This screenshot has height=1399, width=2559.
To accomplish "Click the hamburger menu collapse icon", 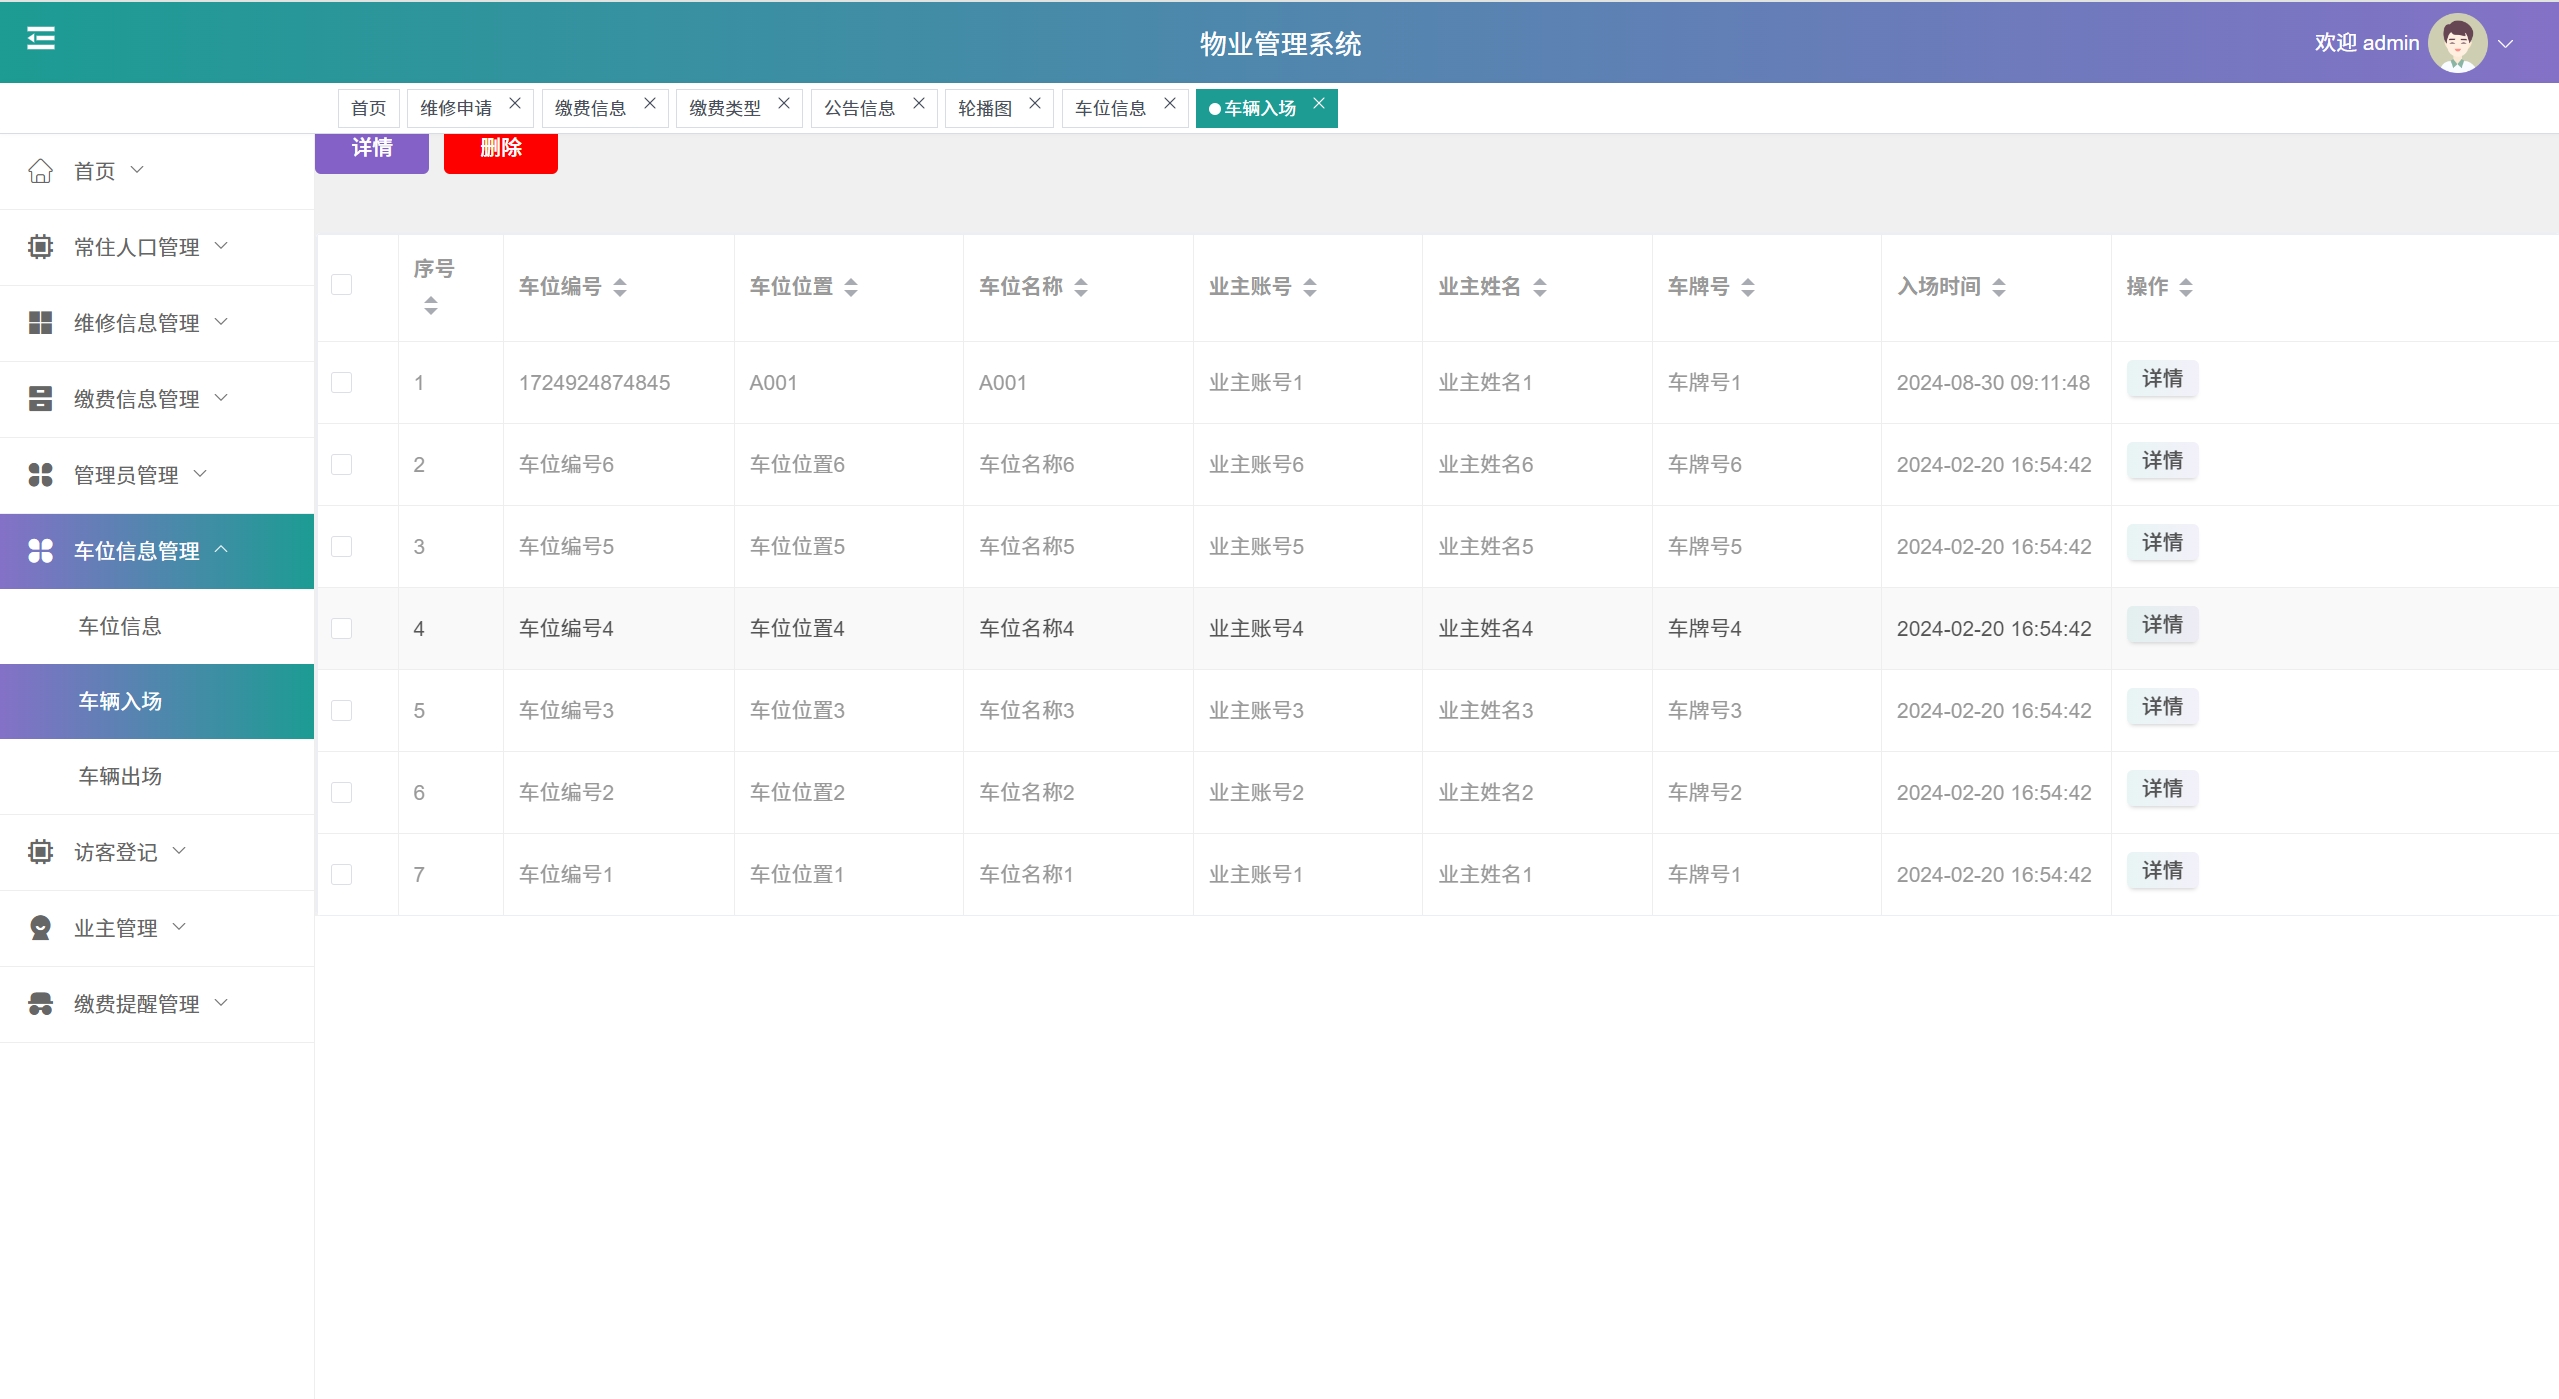I will (41, 39).
